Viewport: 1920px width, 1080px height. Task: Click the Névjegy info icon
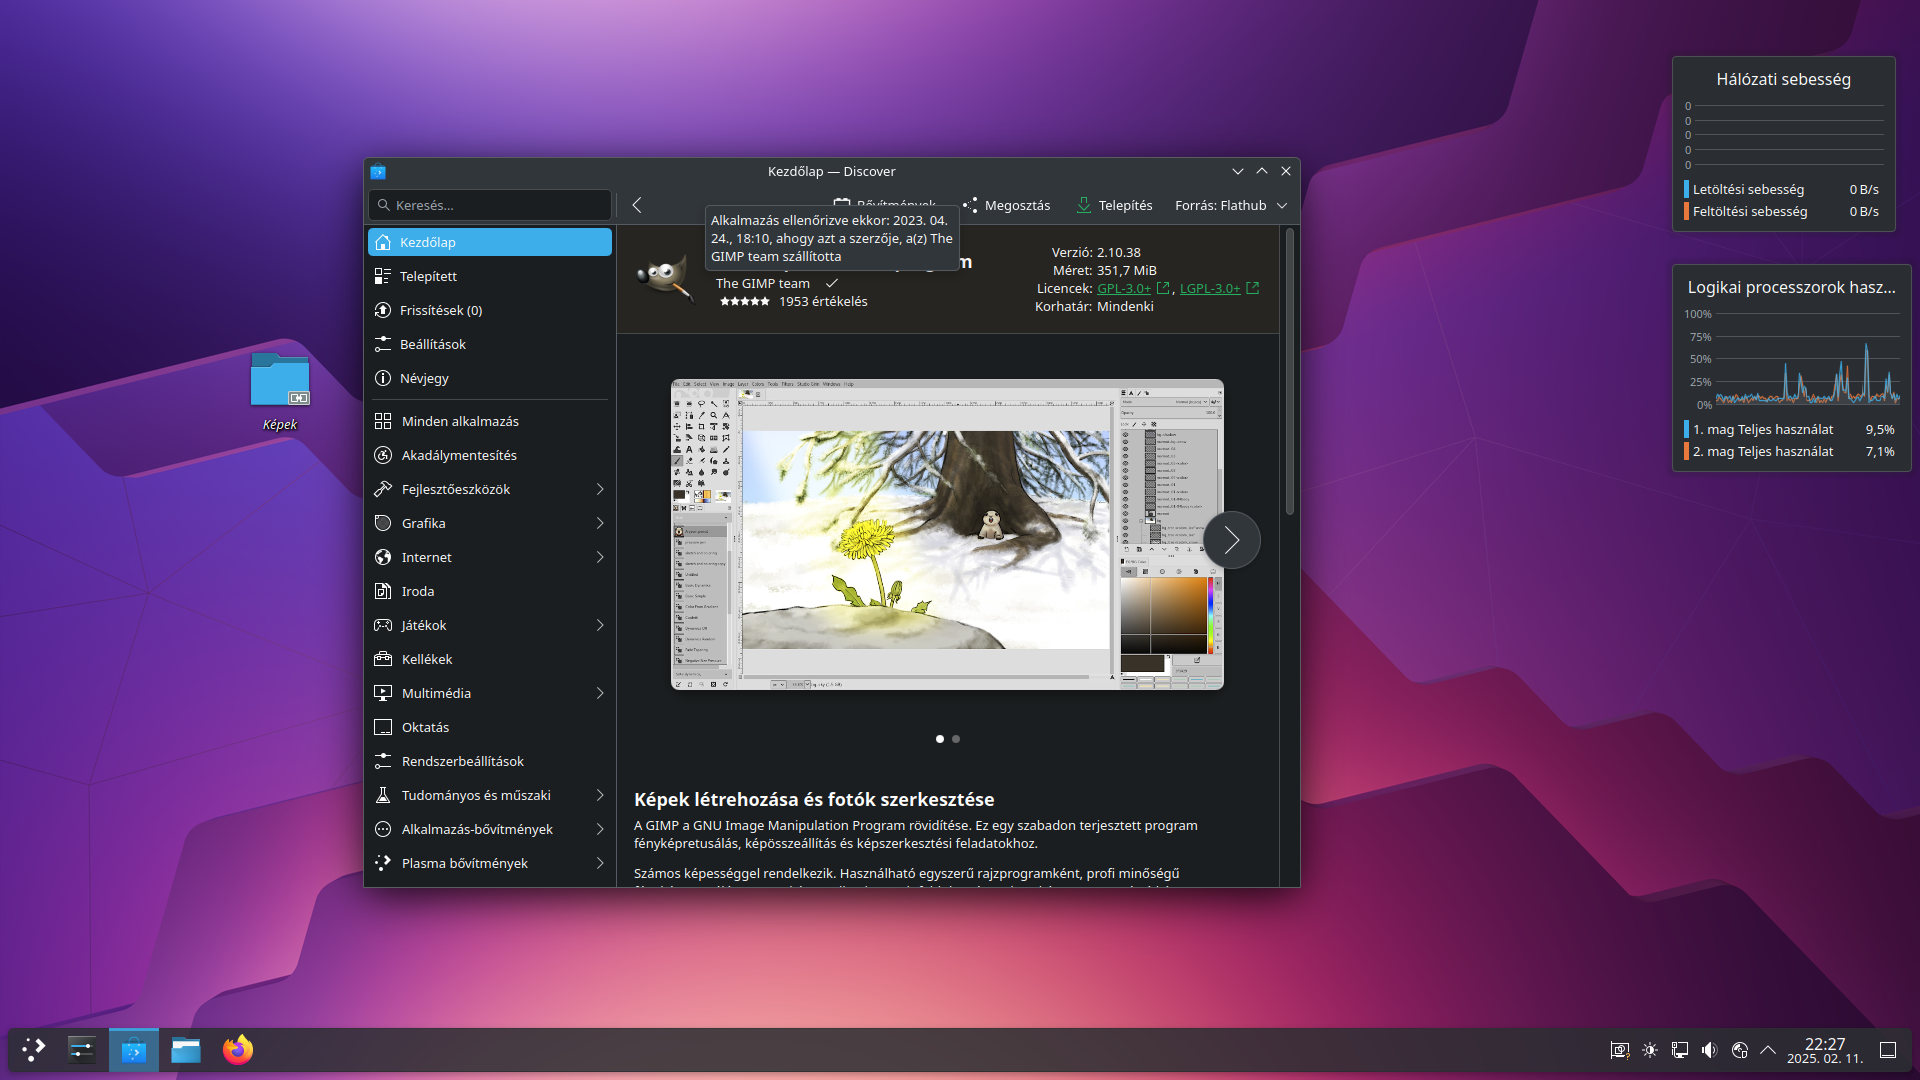[383, 378]
